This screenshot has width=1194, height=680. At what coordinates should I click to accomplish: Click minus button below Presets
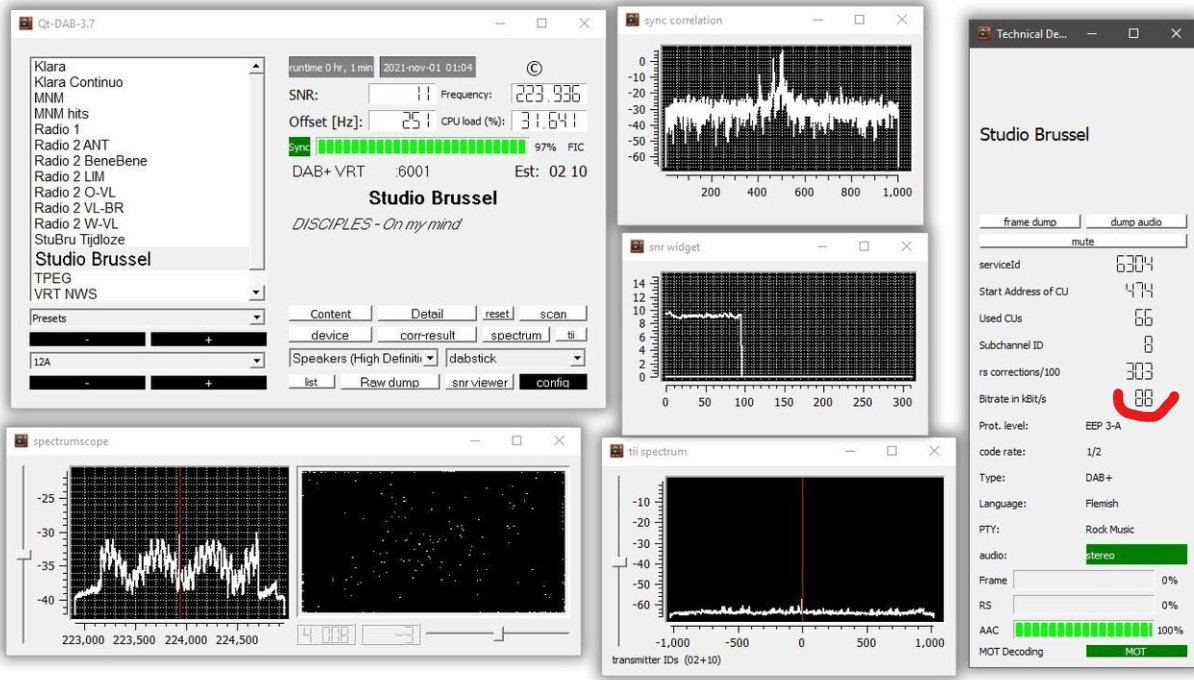87,340
